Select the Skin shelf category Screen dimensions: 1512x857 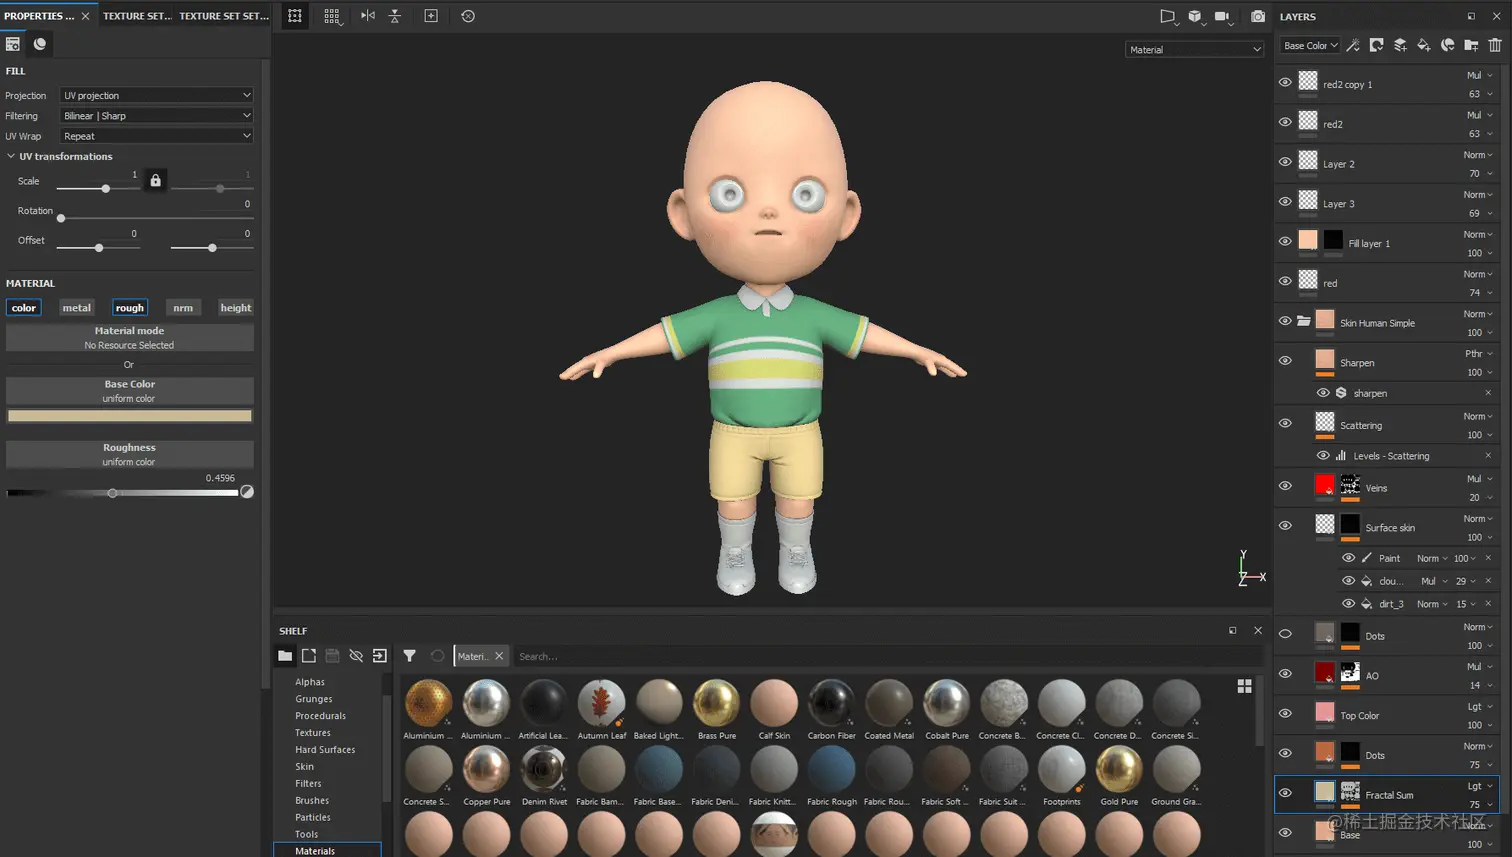pyautogui.click(x=304, y=767)
